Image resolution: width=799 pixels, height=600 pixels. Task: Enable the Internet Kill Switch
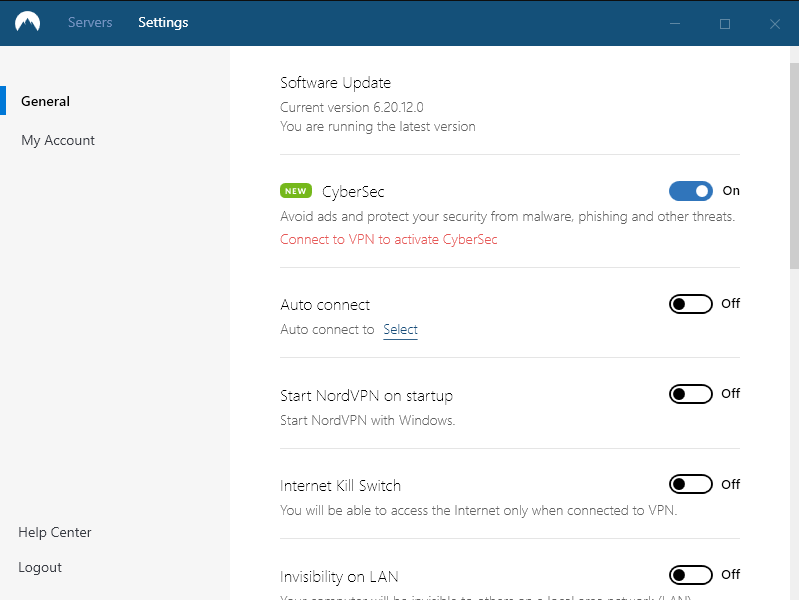[690, 484]
